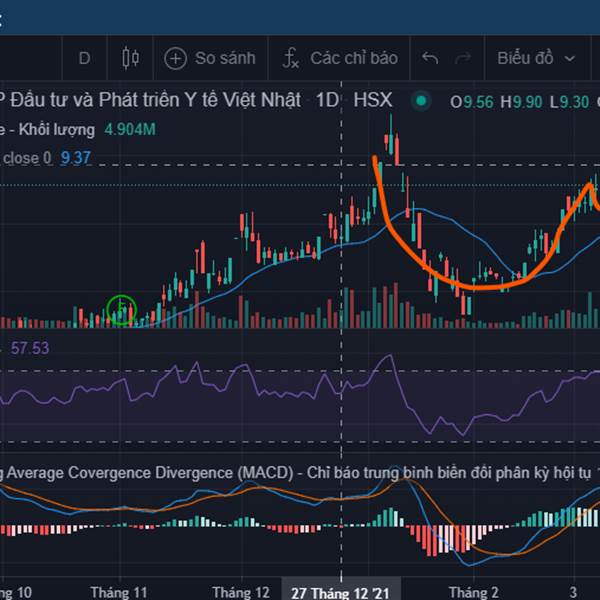Screen dimensions: 600x600
Task: Click the So sánh compare plus icon
Action: pos(176,58)
